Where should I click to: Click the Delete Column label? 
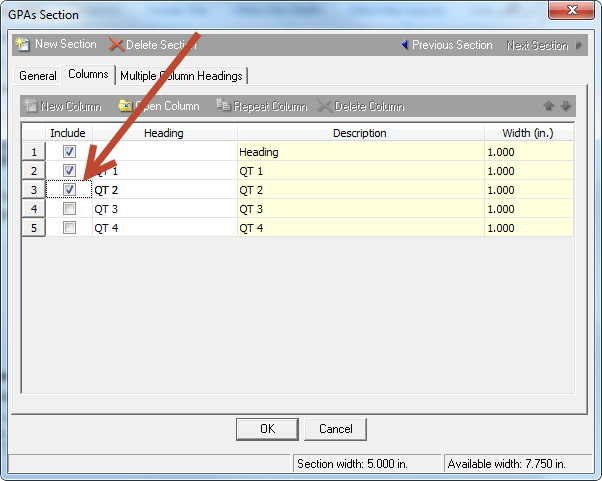click(369, 106)
